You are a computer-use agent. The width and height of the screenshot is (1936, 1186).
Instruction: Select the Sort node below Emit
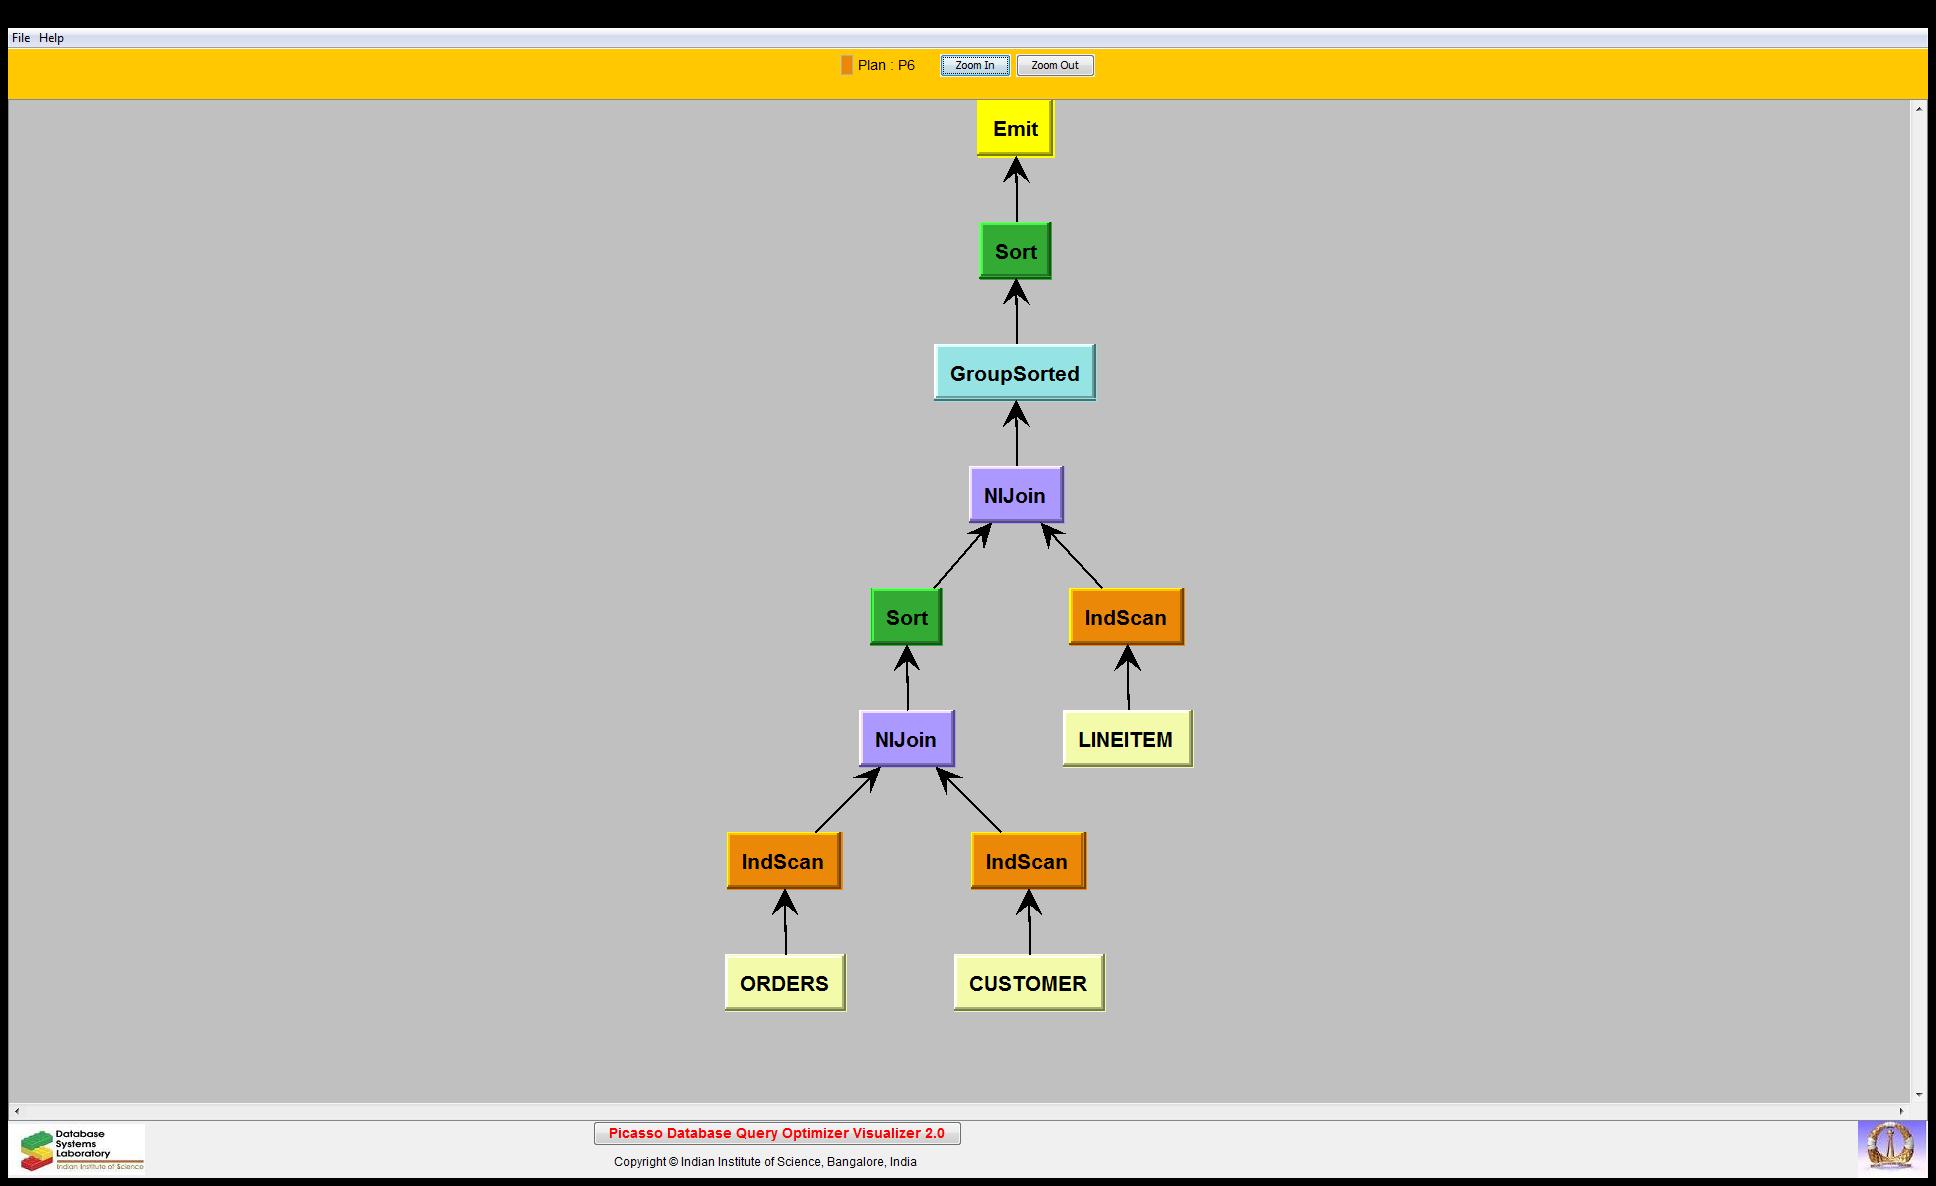tap(1015, 251)
